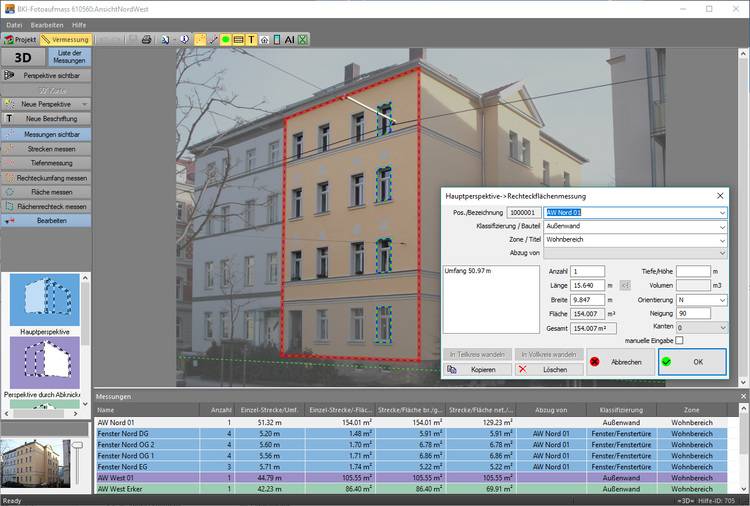
Task: Open the Klassifizierung / Bauteil dropdown
Action: 721,227
